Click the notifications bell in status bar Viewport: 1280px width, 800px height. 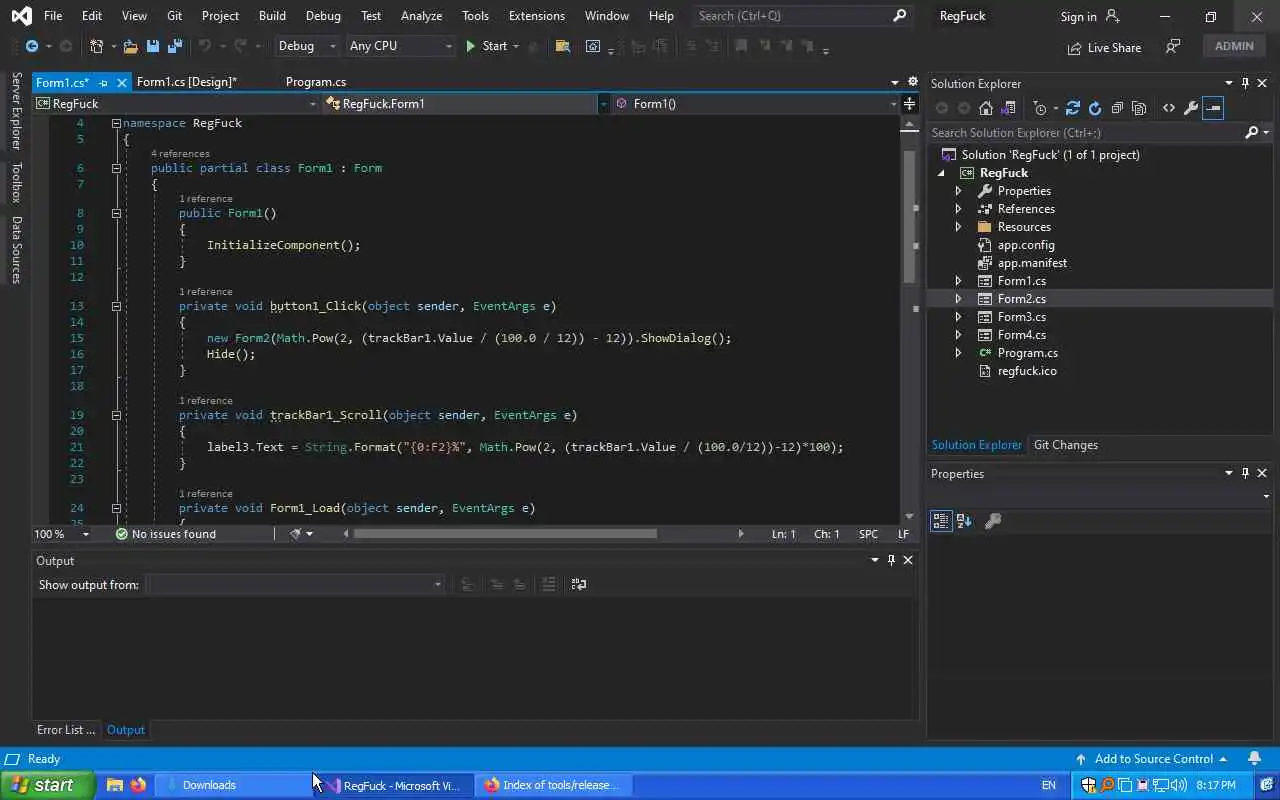[x=1254, y=759]
